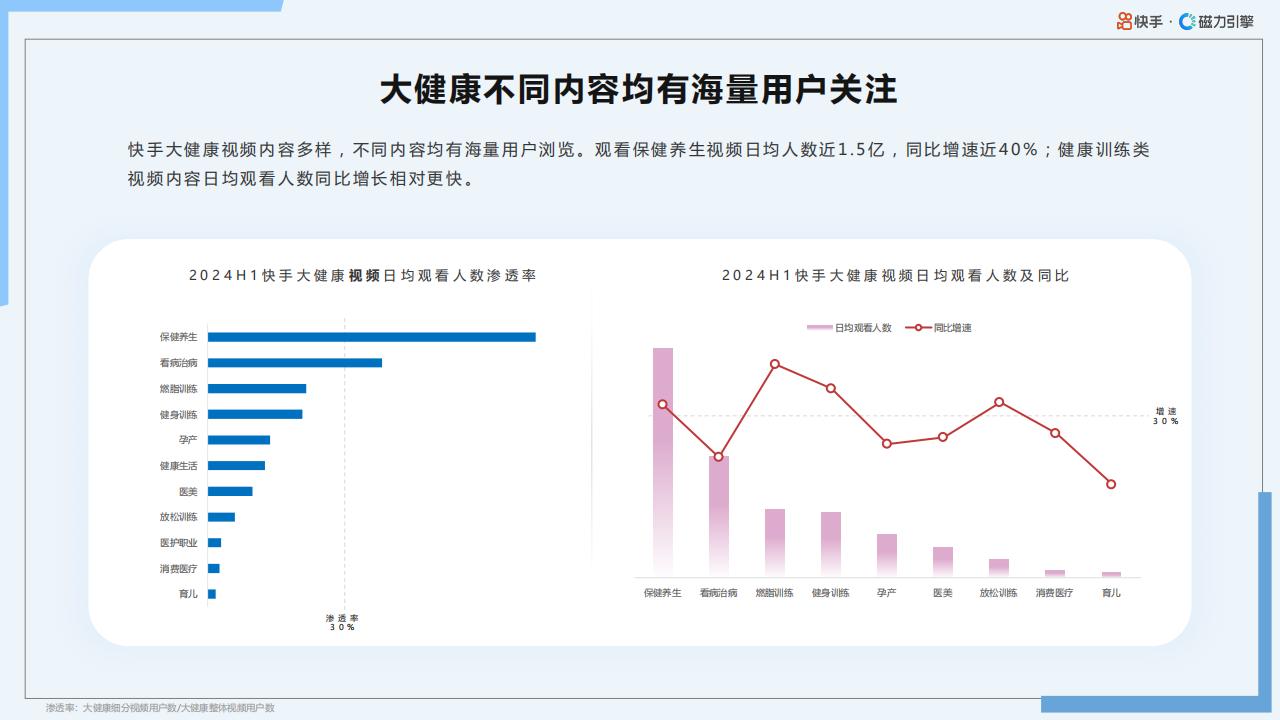
Task: Click the 健康生活 row label
Action: pyautogui.click(x=178, y=466)
